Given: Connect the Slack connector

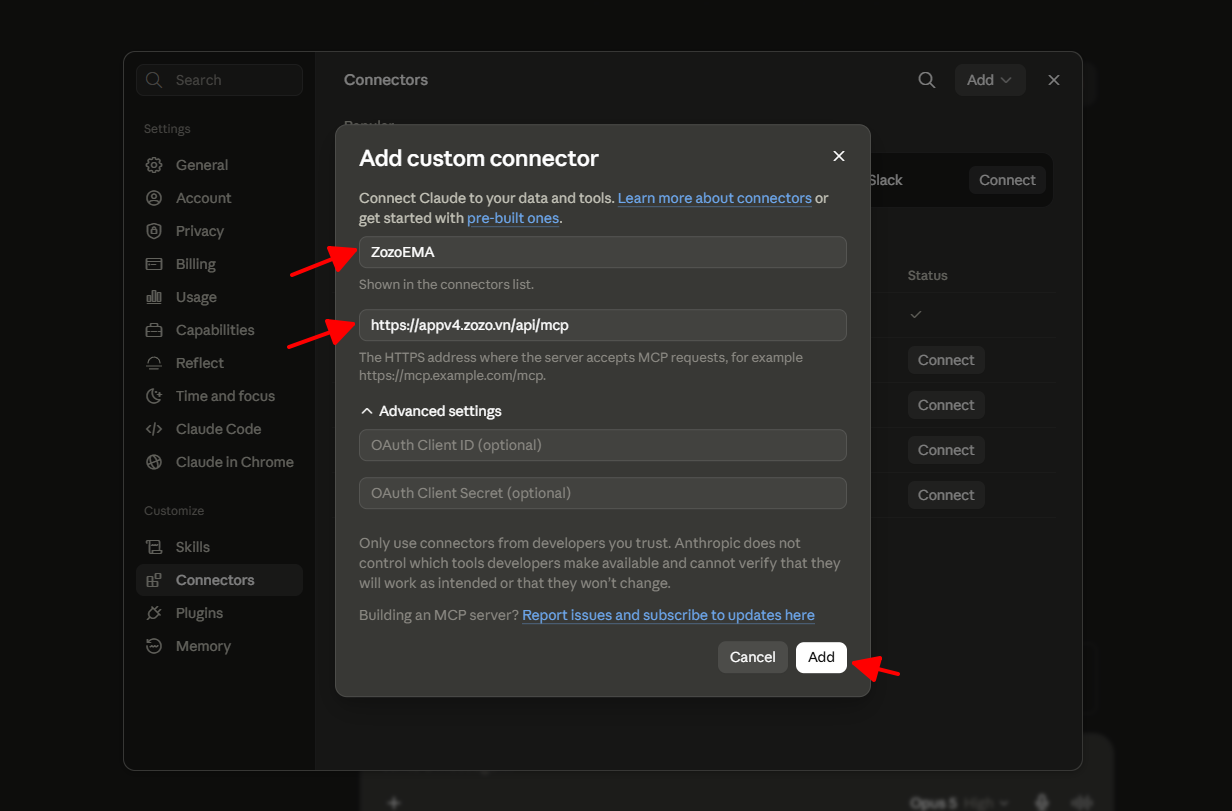Looking at the screenshot, I should coord(1007,180).
